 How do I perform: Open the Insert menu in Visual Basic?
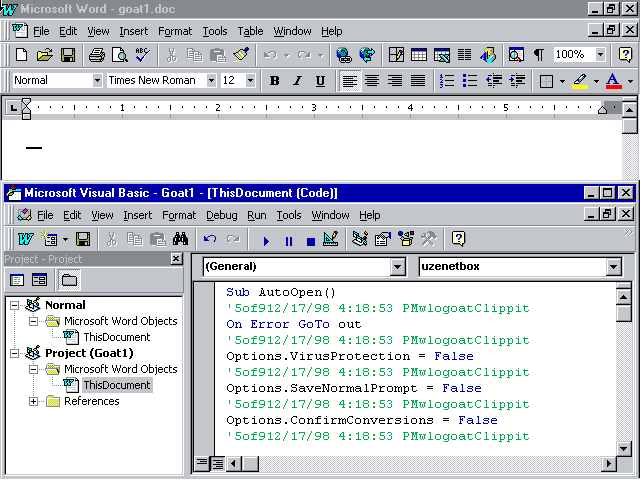click(138, 215)
